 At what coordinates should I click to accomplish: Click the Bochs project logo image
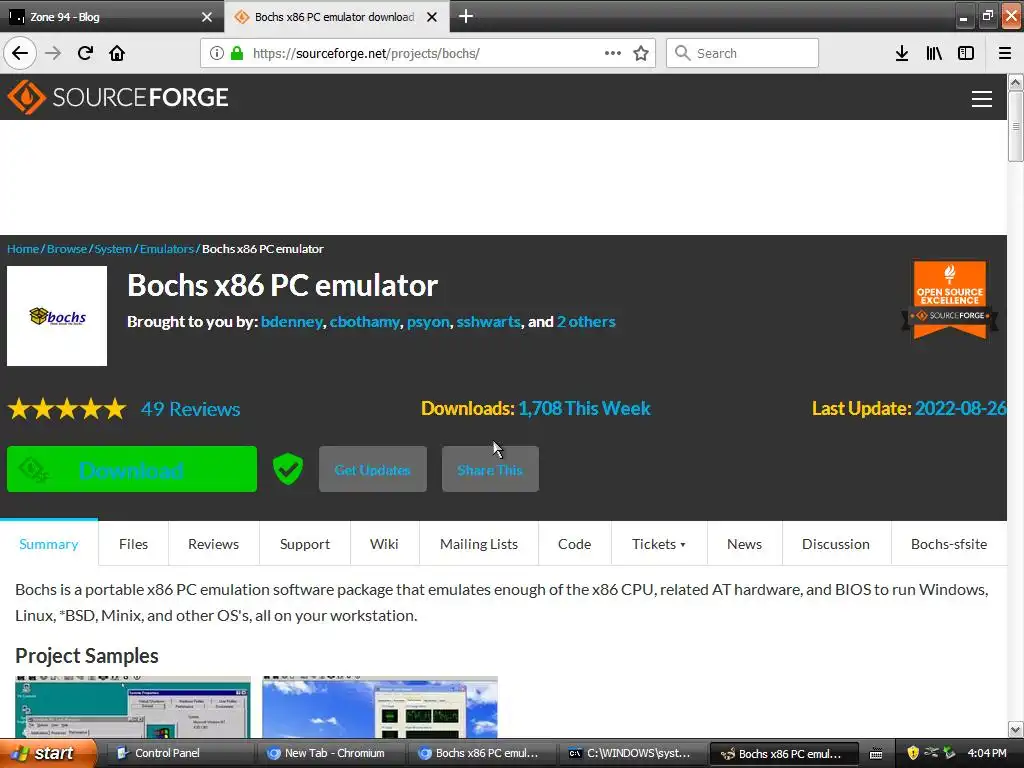click(57, 316)
